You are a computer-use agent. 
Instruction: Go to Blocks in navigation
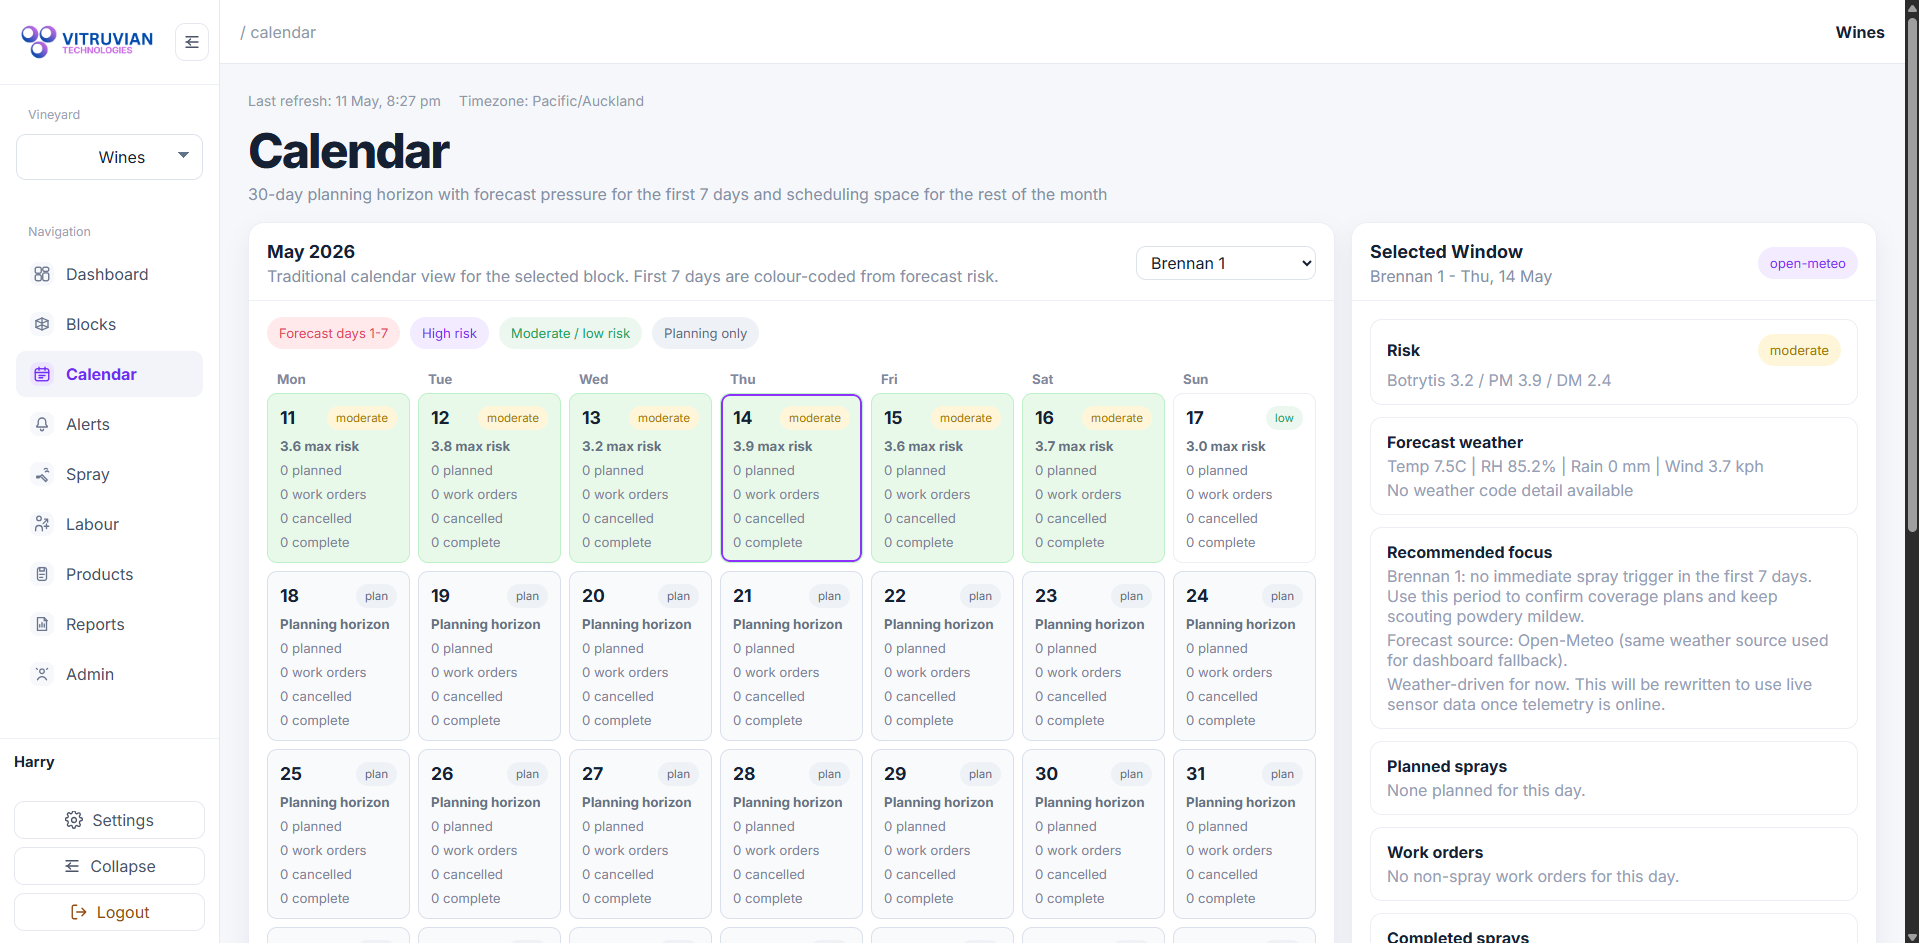coord(109,324)
